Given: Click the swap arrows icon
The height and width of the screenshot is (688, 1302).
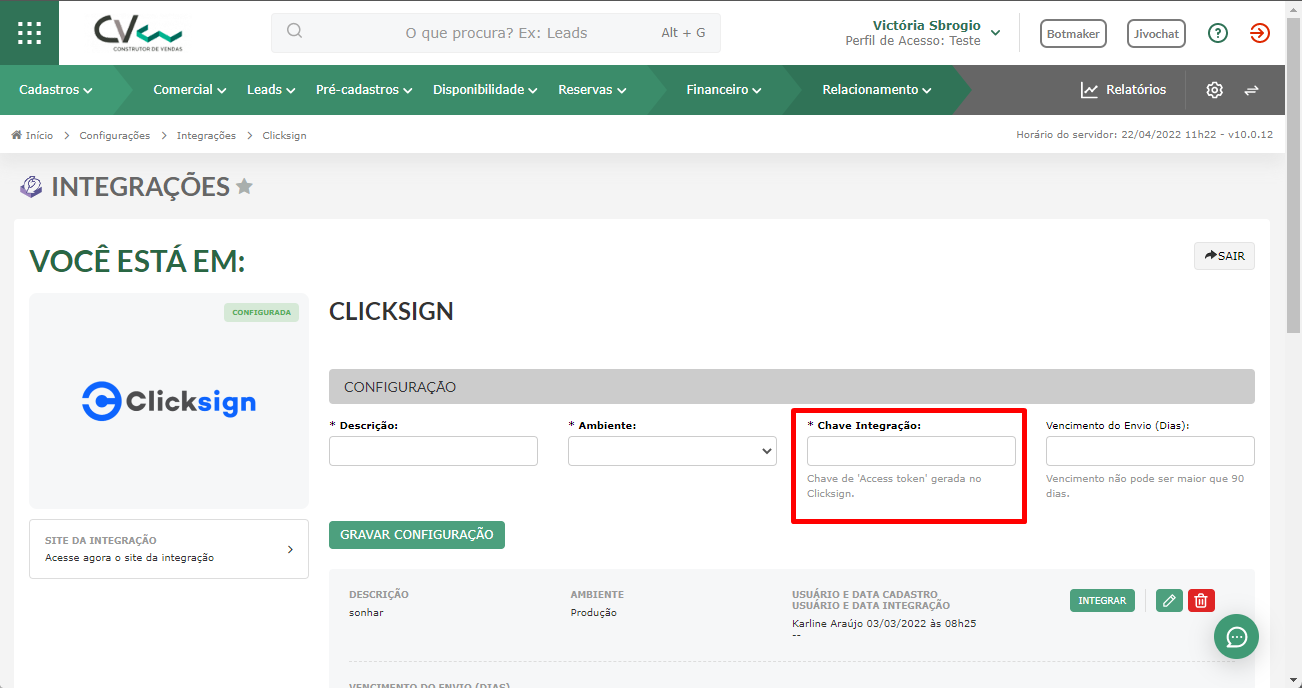Looking at the screenshot, I should (x=1251, y=90).
